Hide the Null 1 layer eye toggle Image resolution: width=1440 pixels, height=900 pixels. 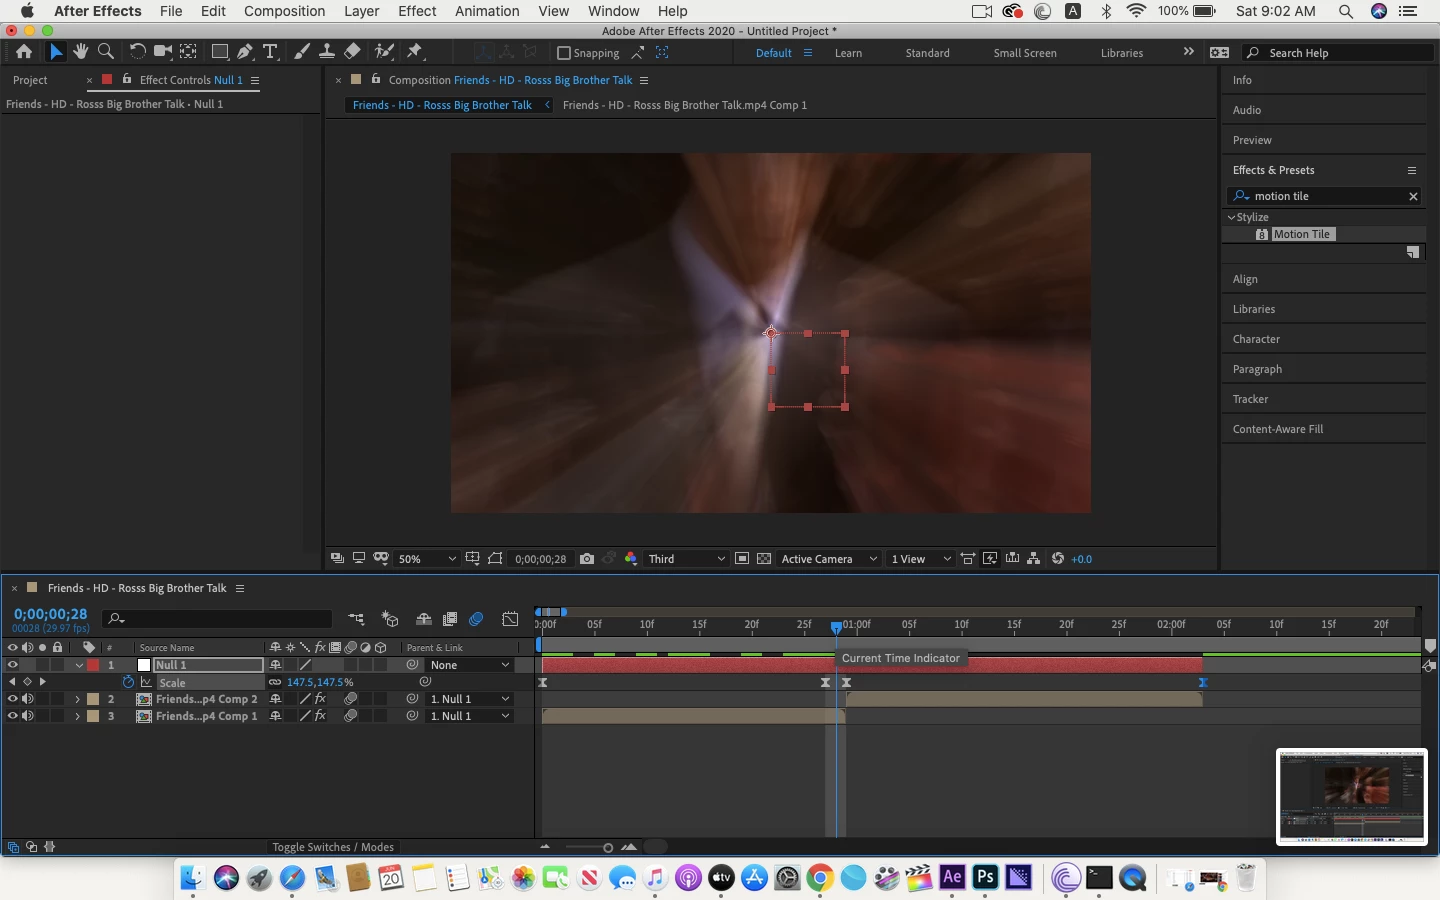click(13, 665)
